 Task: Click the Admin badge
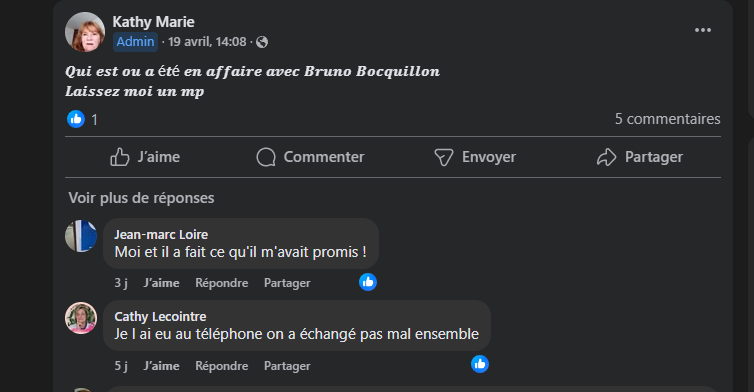135,42
